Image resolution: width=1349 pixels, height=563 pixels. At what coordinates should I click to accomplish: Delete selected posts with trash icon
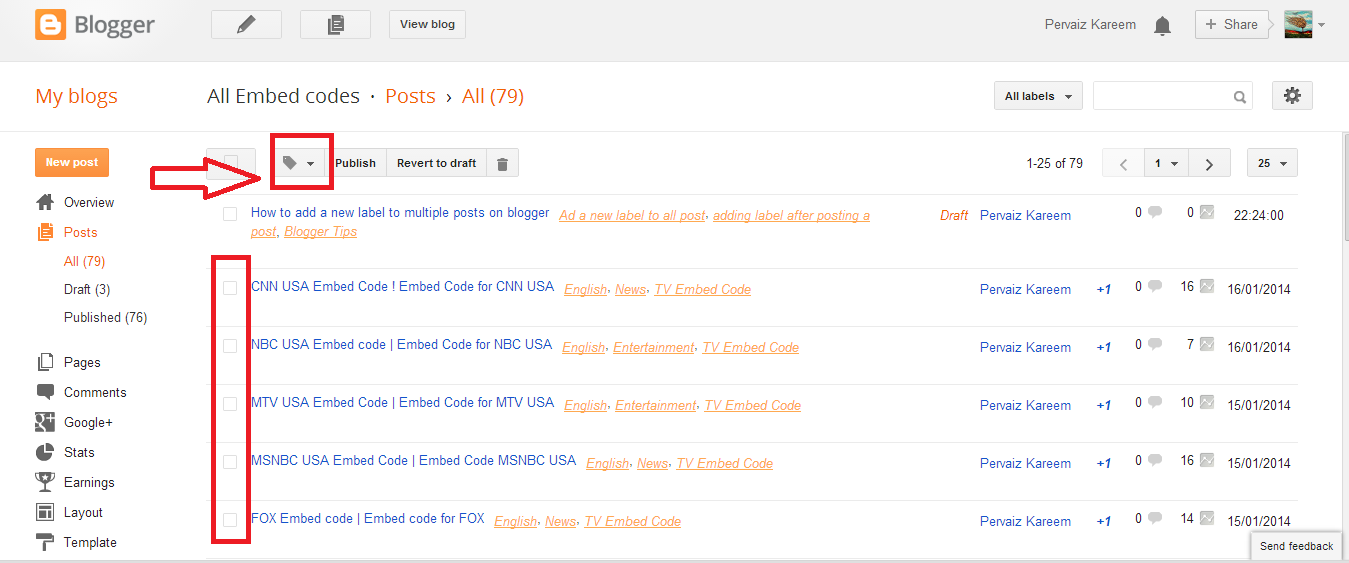click(502, 163)
